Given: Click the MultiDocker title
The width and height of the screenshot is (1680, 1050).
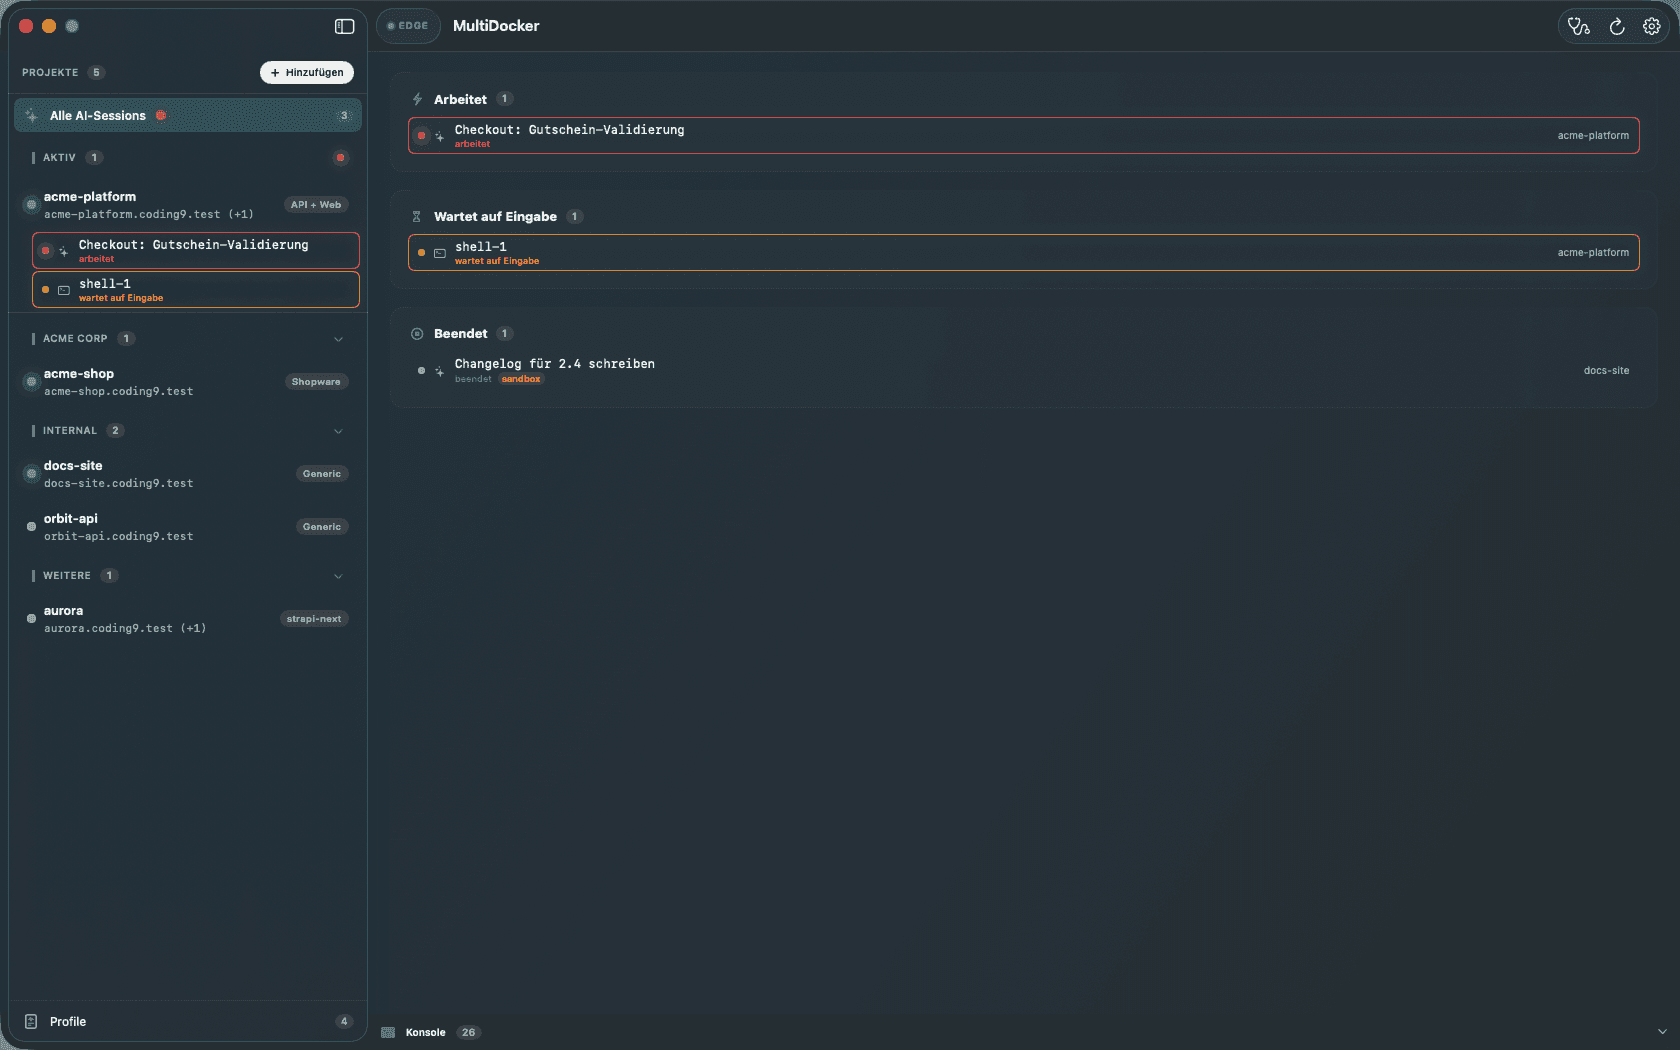Looking at the screenshot, I should coord(496,26).
